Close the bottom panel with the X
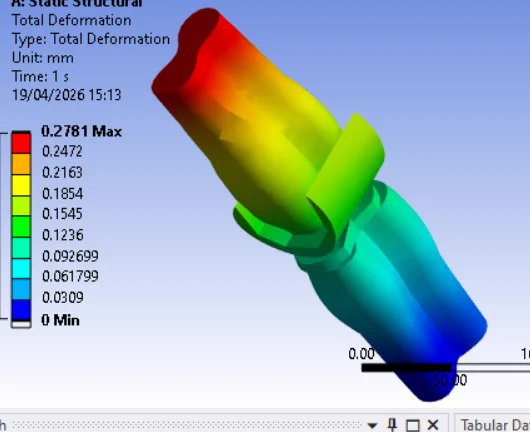530x432 pixels. (x=433, y=425)
